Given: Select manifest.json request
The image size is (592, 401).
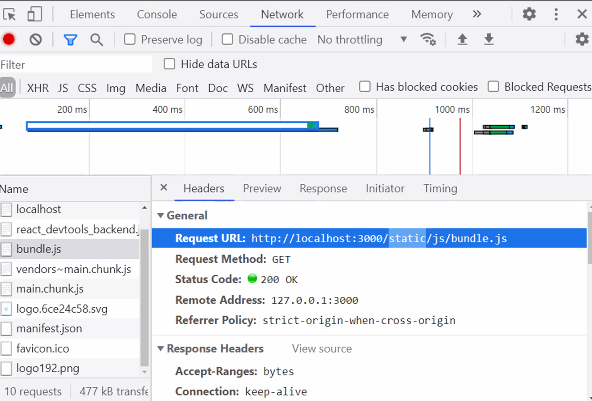Looking at the screenshot, I should [70, 329].
